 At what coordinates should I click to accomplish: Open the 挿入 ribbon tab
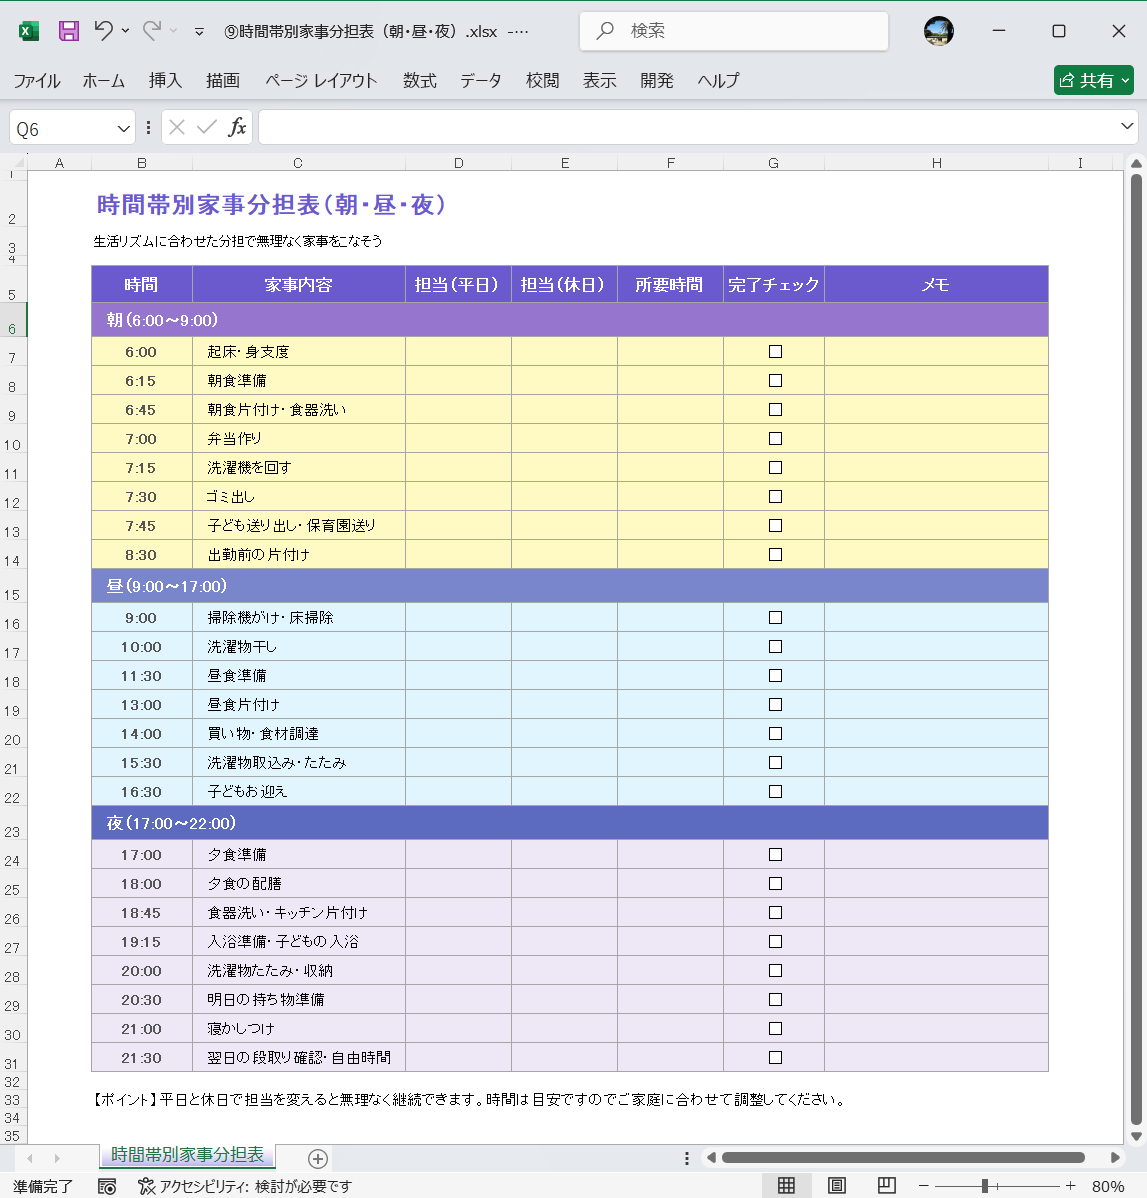[x=165, y=80]
